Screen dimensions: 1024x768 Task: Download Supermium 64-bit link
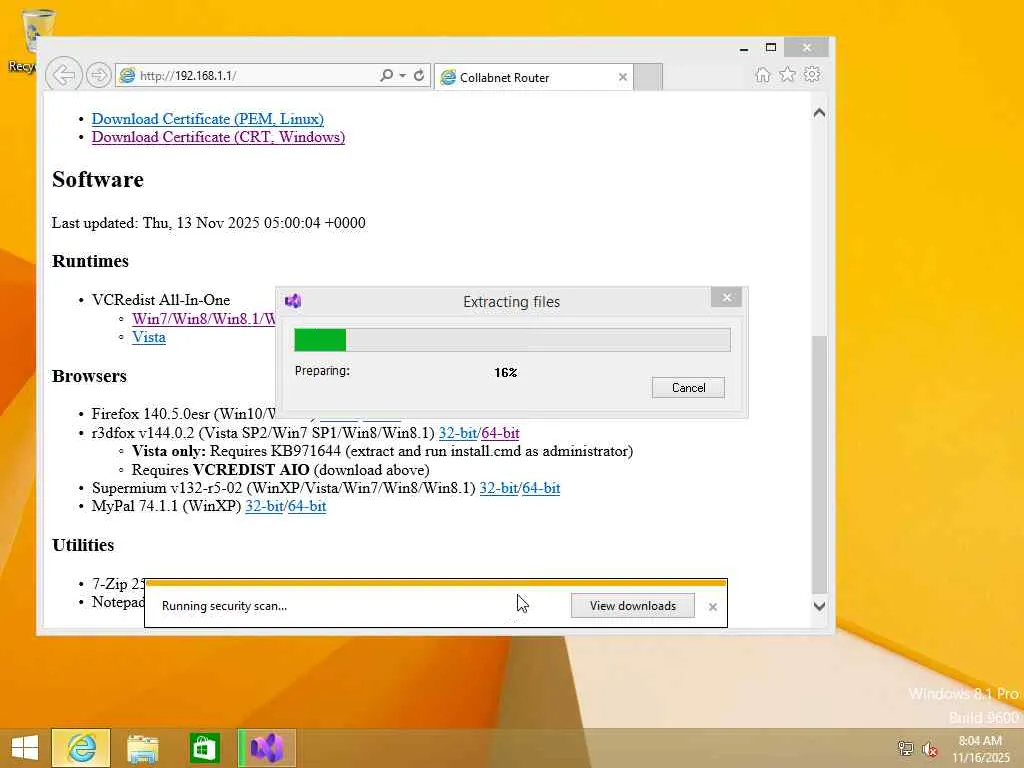click(x=541, y=488)
